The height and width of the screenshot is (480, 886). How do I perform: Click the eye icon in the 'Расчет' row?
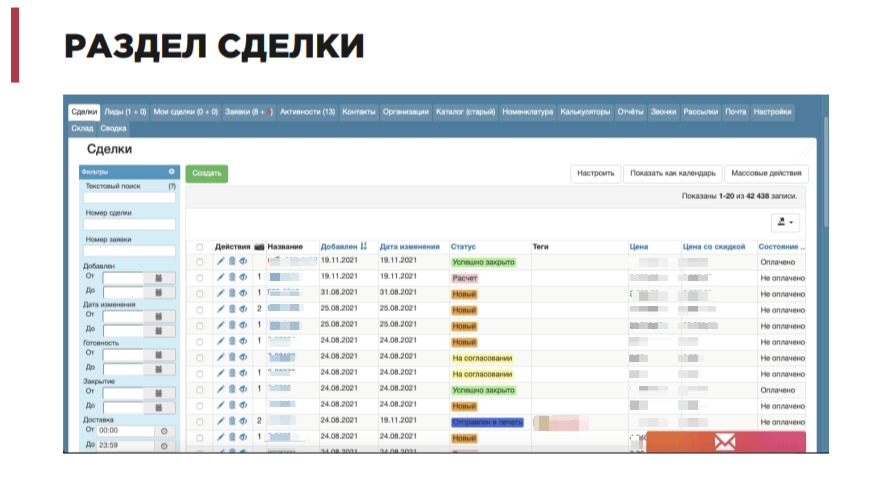point(243,277)
